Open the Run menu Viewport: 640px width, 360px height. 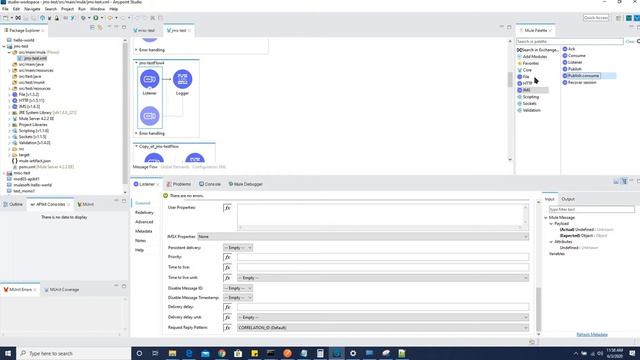82,9
